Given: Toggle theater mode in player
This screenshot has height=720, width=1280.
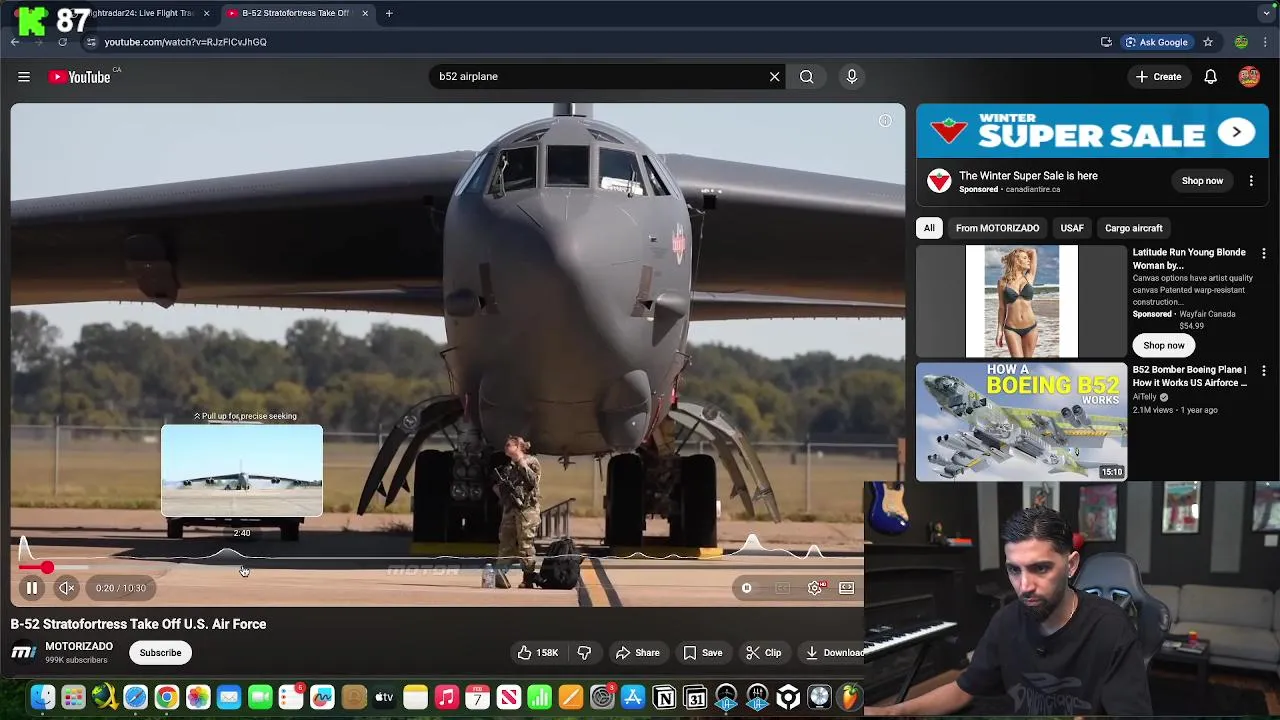Looking at the screenshot, I should click(847, 588).
